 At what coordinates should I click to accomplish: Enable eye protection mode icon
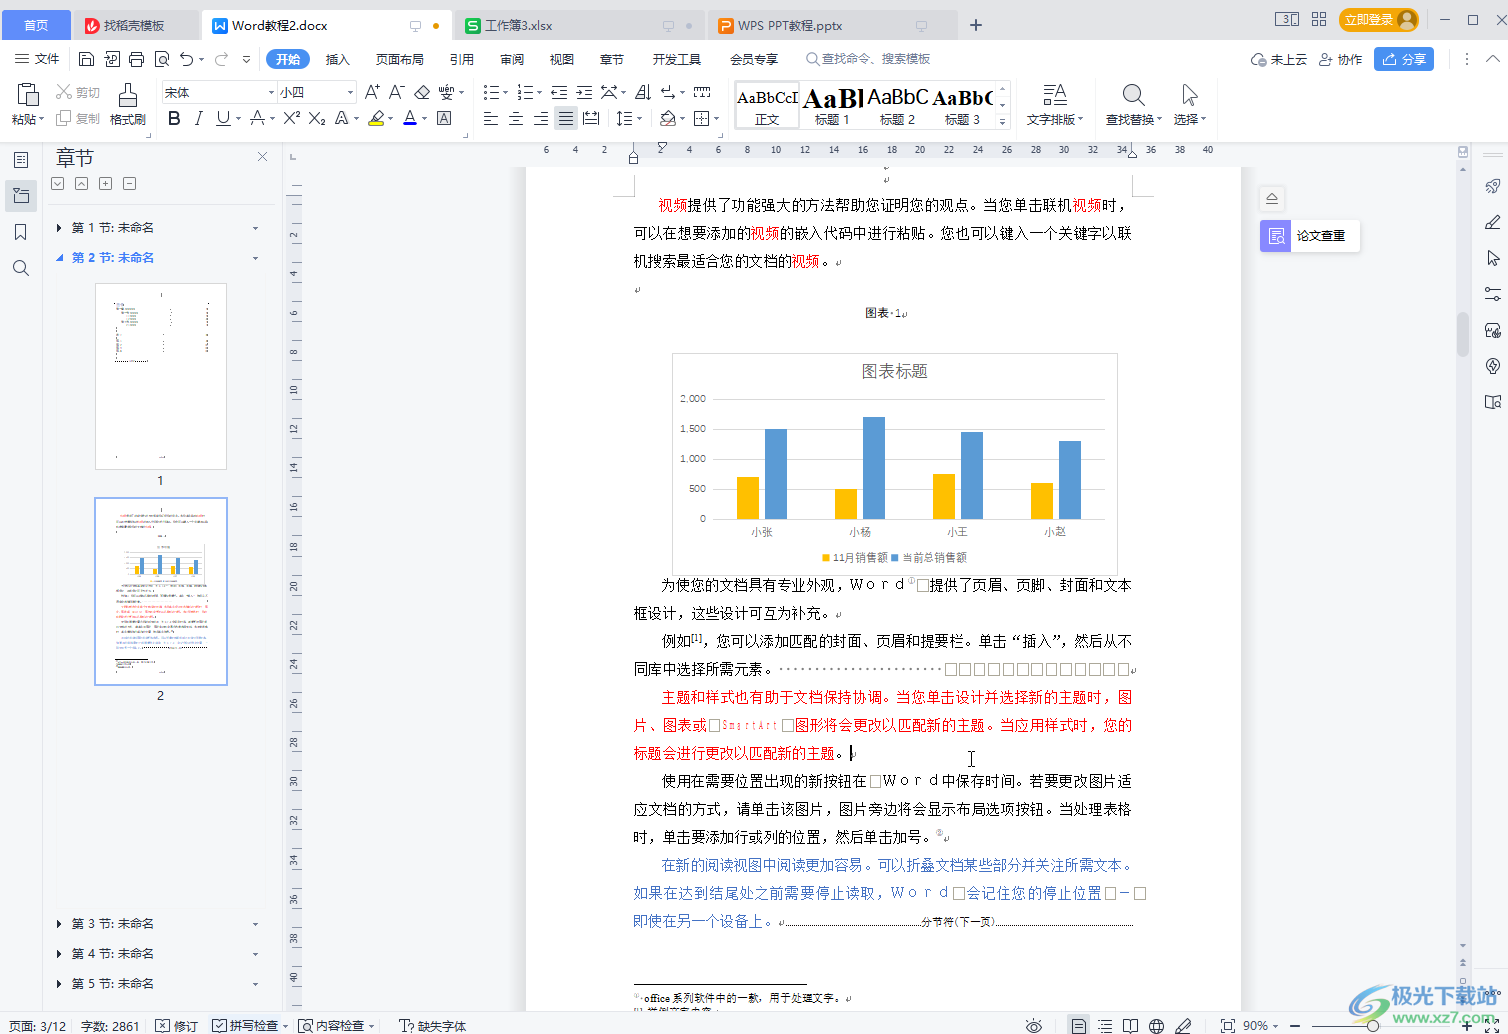tap(1034, 1026)
